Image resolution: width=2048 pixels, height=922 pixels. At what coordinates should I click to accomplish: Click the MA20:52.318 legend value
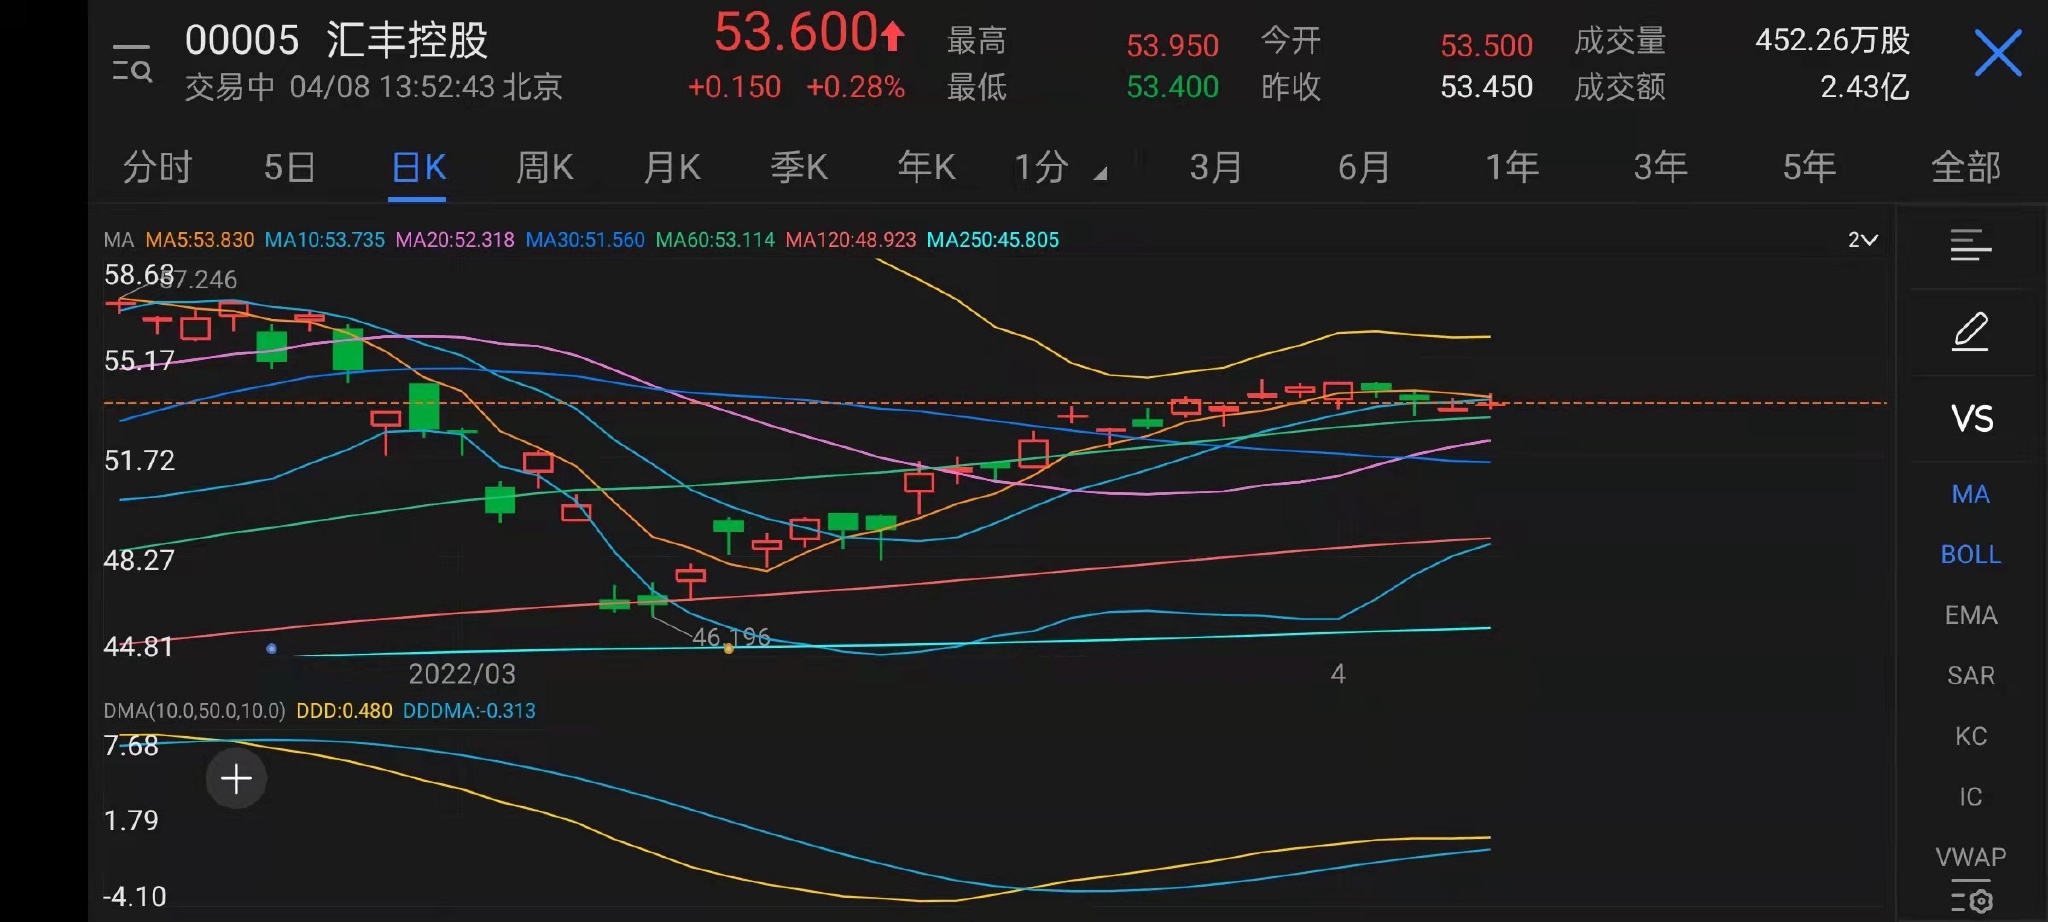[455, 240]
